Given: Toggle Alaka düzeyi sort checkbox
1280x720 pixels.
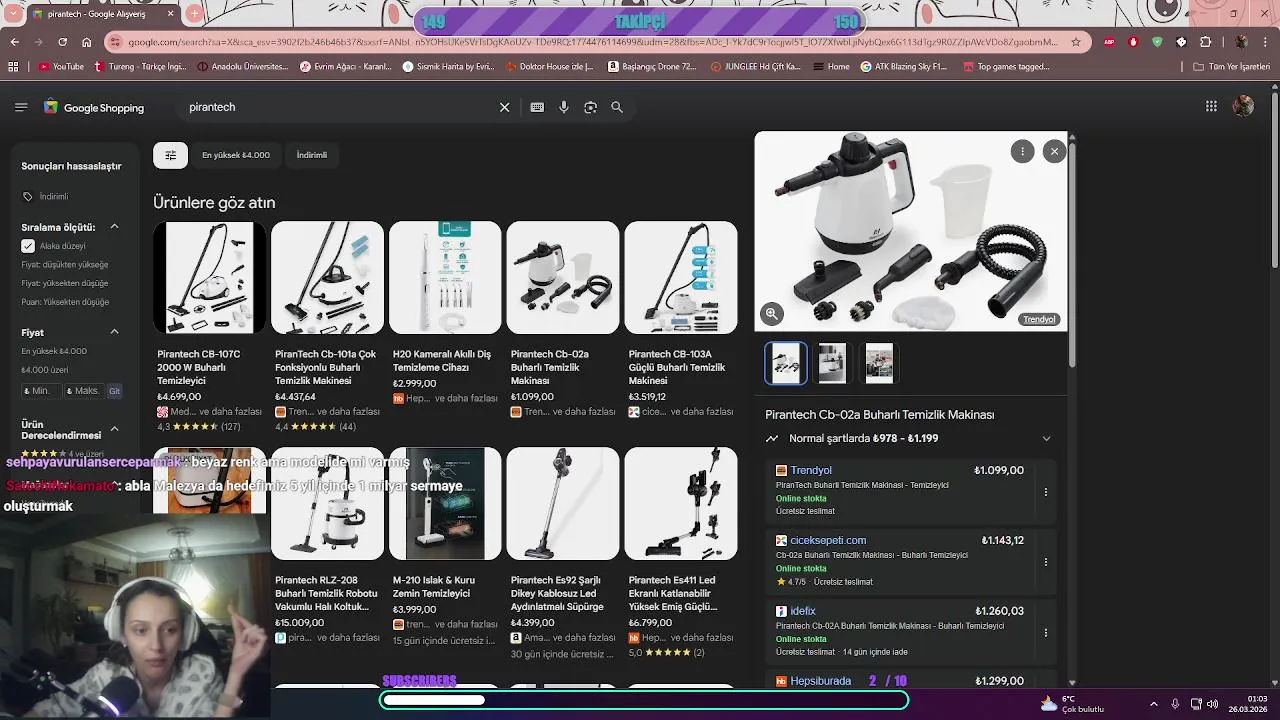Looking at the screenshot, I should (28, 246).
